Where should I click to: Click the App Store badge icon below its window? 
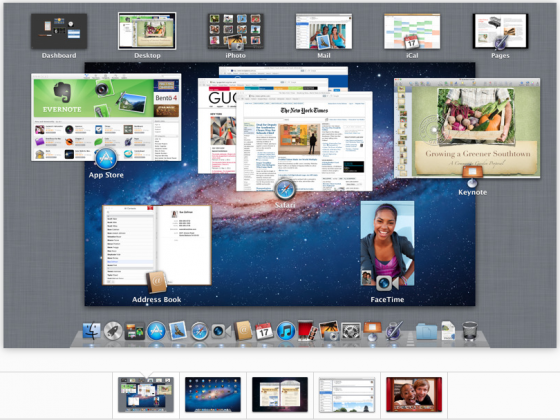(106, 158)
